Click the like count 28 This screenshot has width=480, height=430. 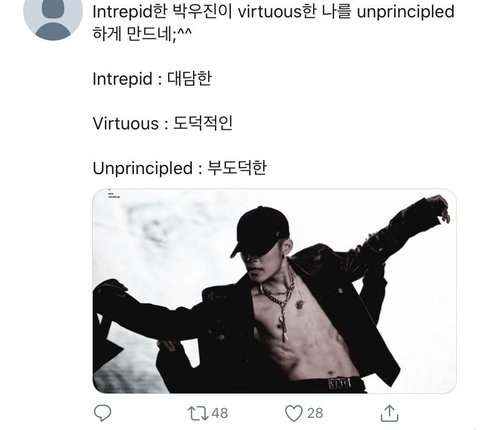(x=315, y=413)
